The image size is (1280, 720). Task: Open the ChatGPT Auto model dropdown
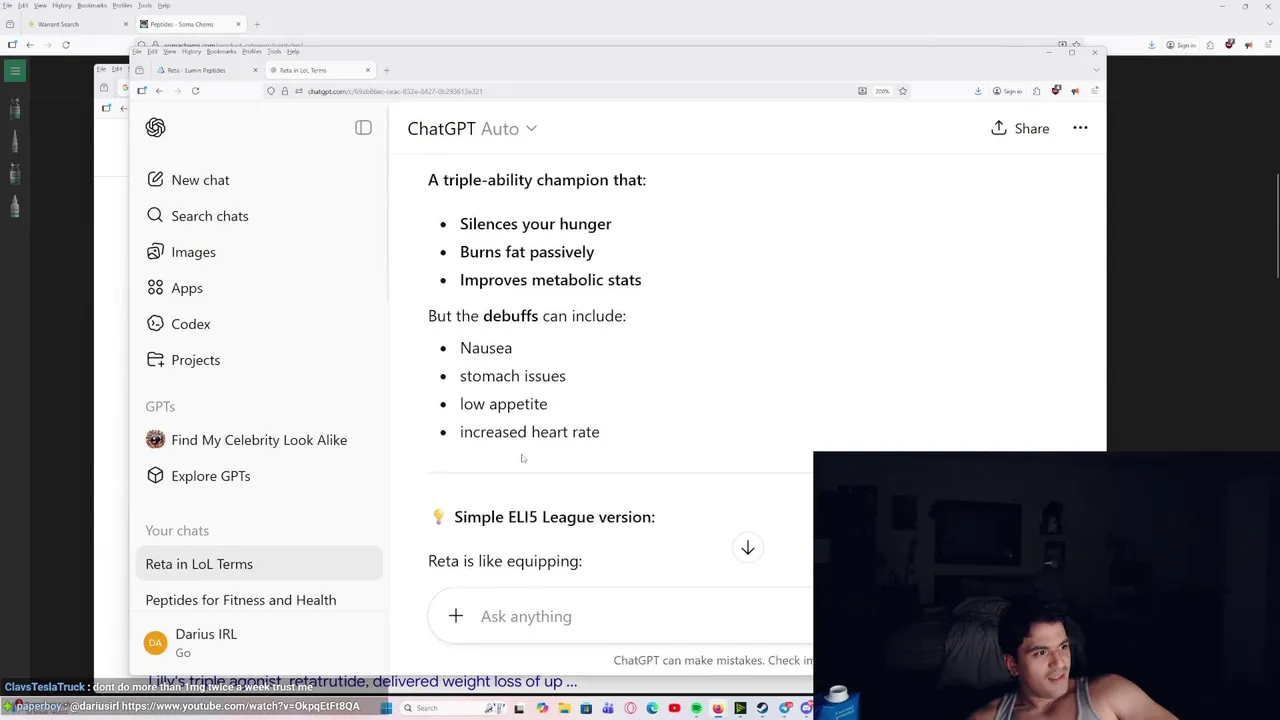tap(472, 128)
